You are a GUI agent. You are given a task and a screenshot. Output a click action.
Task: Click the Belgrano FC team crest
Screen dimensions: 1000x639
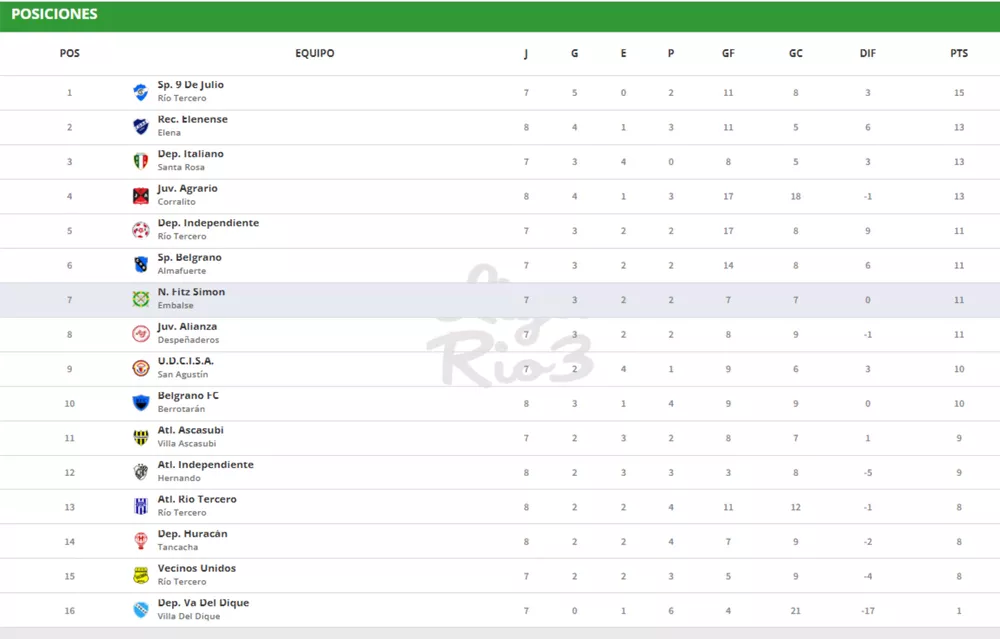[141, 403]
